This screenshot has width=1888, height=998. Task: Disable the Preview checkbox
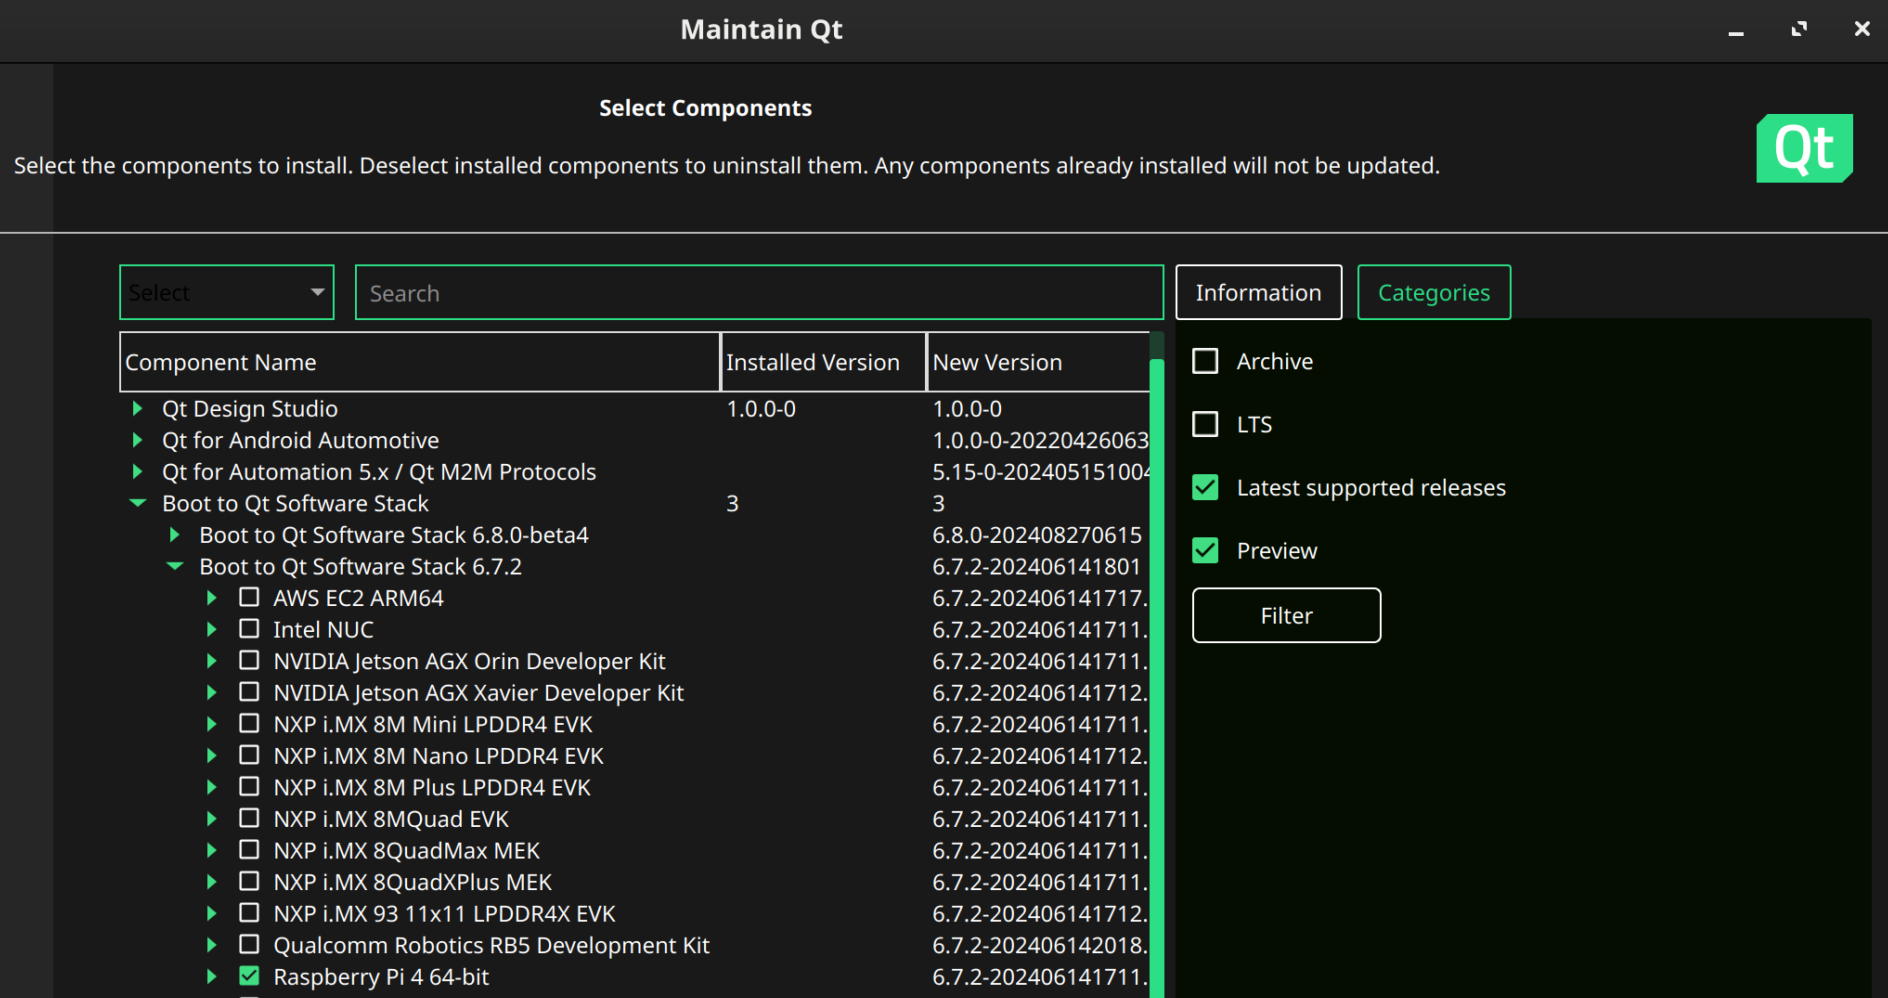pyautogui.click(x=1205, y=551)
